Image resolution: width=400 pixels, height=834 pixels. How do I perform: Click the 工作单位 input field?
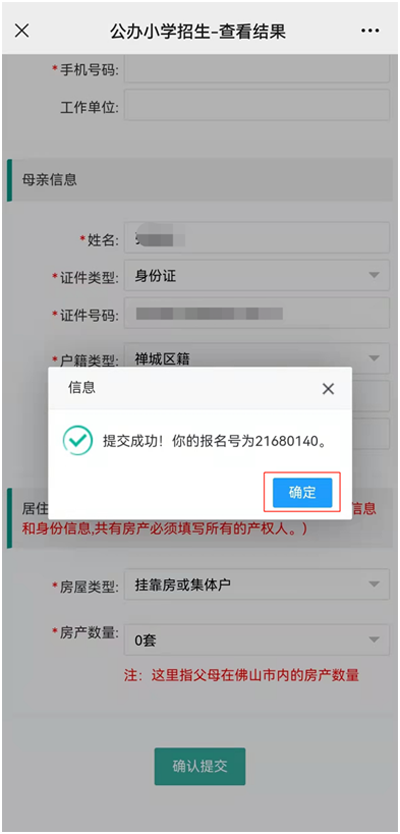click(257, 105)
